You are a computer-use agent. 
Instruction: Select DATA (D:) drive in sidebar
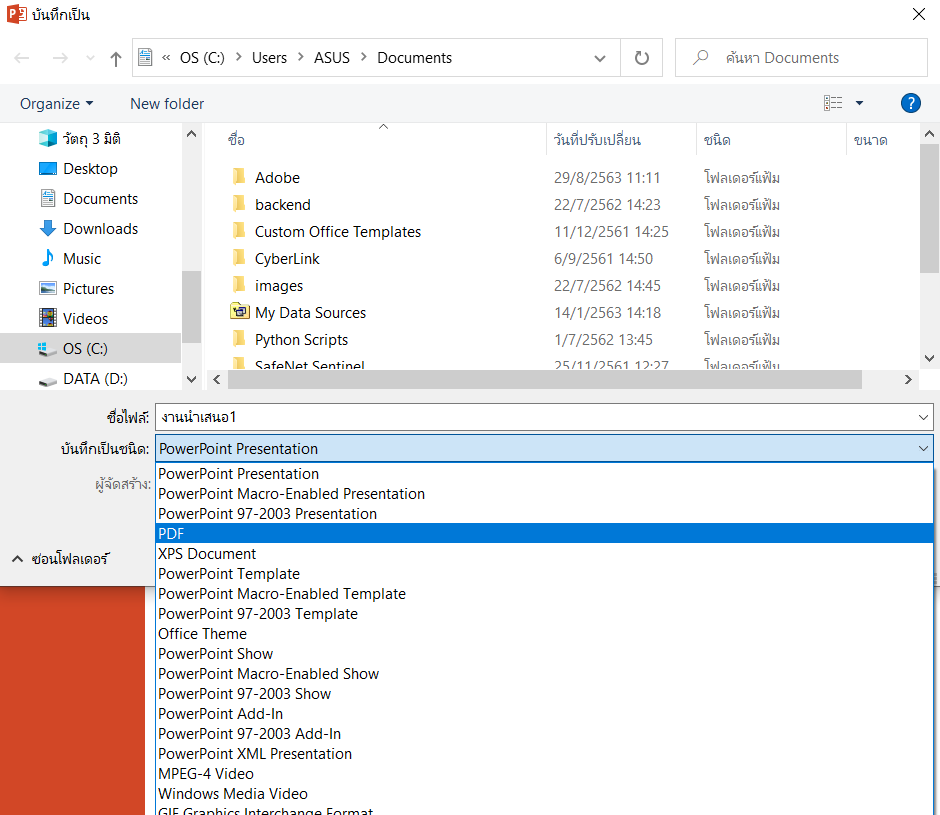[x=83, y=379]
